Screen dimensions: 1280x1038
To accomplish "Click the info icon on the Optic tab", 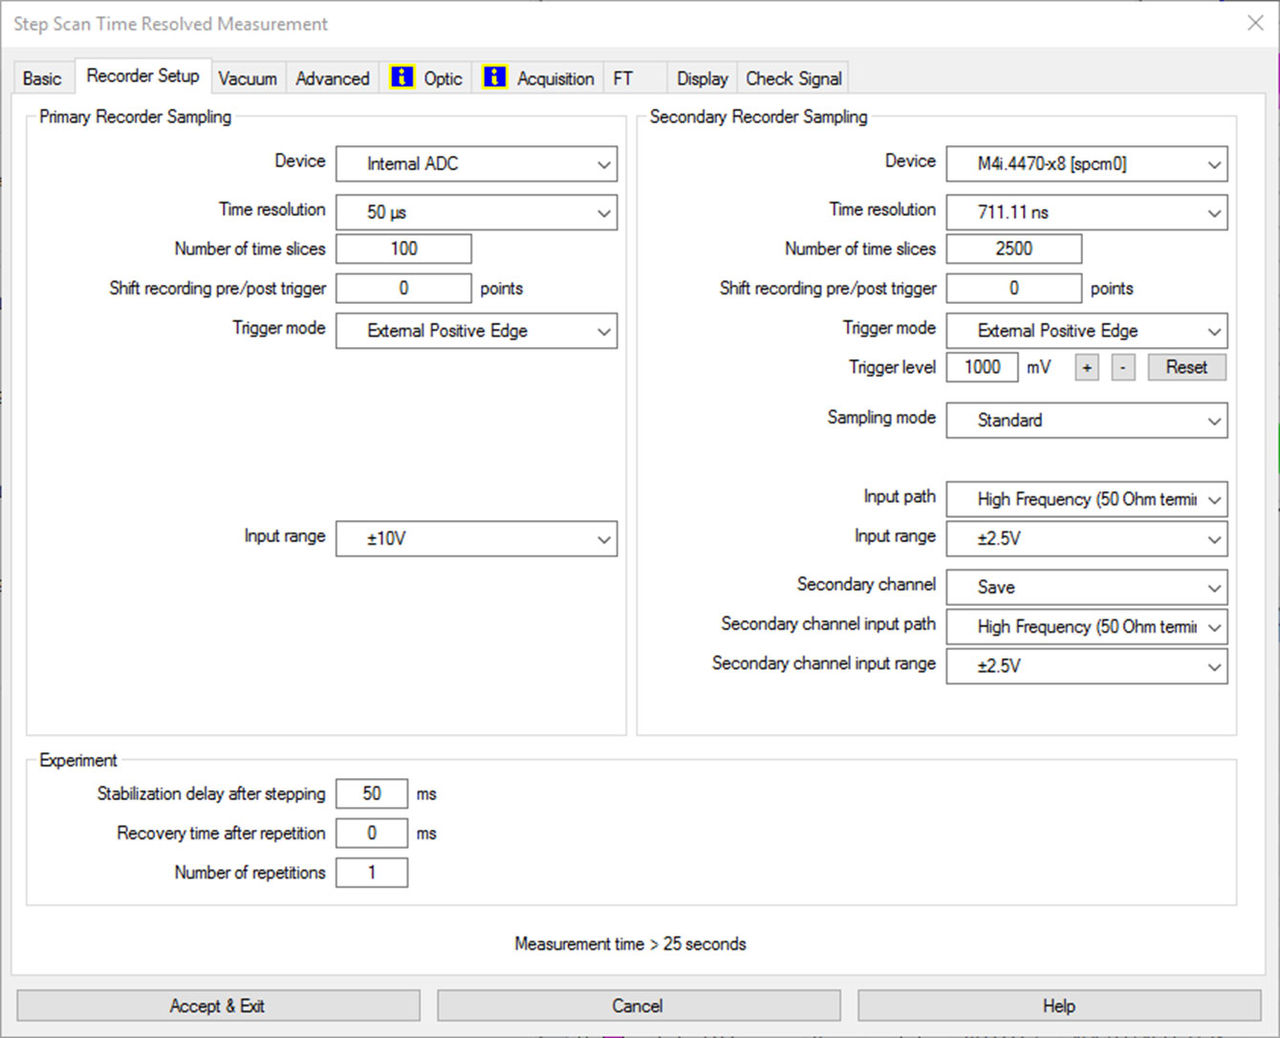I will (402, 77).
